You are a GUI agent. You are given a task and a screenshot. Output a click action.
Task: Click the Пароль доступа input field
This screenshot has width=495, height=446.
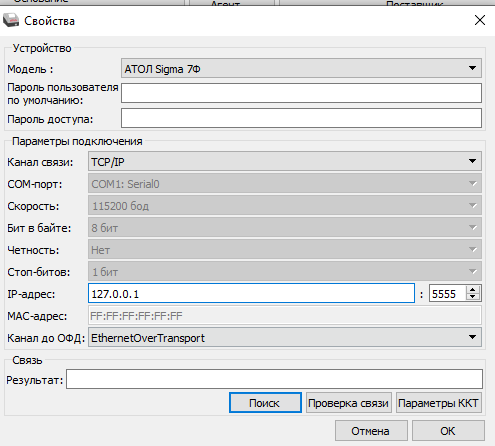pyautogui.click(x=301, y=118)
